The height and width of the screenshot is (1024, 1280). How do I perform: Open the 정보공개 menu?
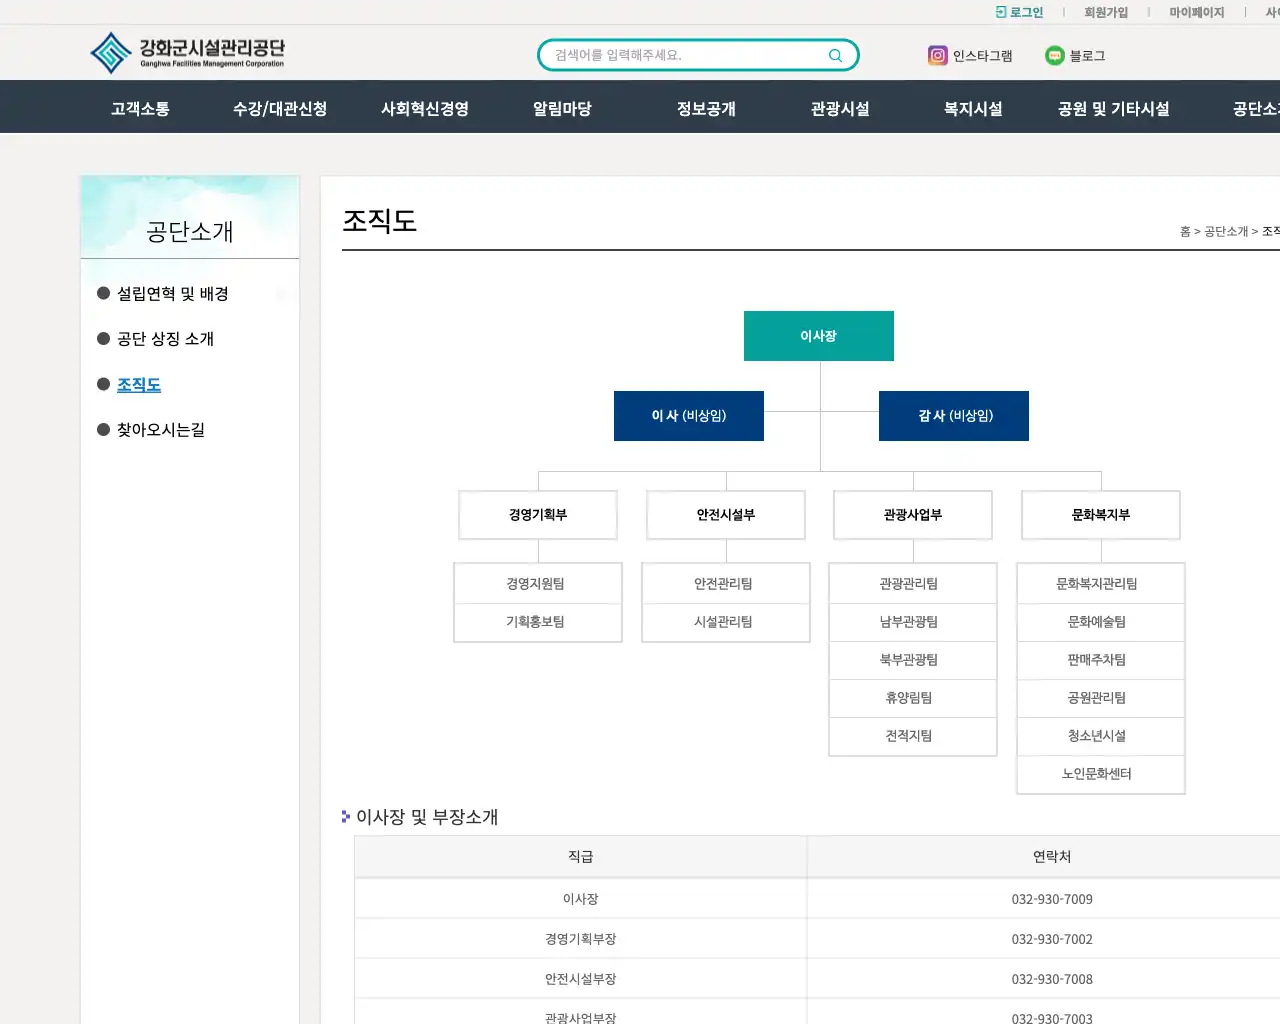click(x=706, y=107)
